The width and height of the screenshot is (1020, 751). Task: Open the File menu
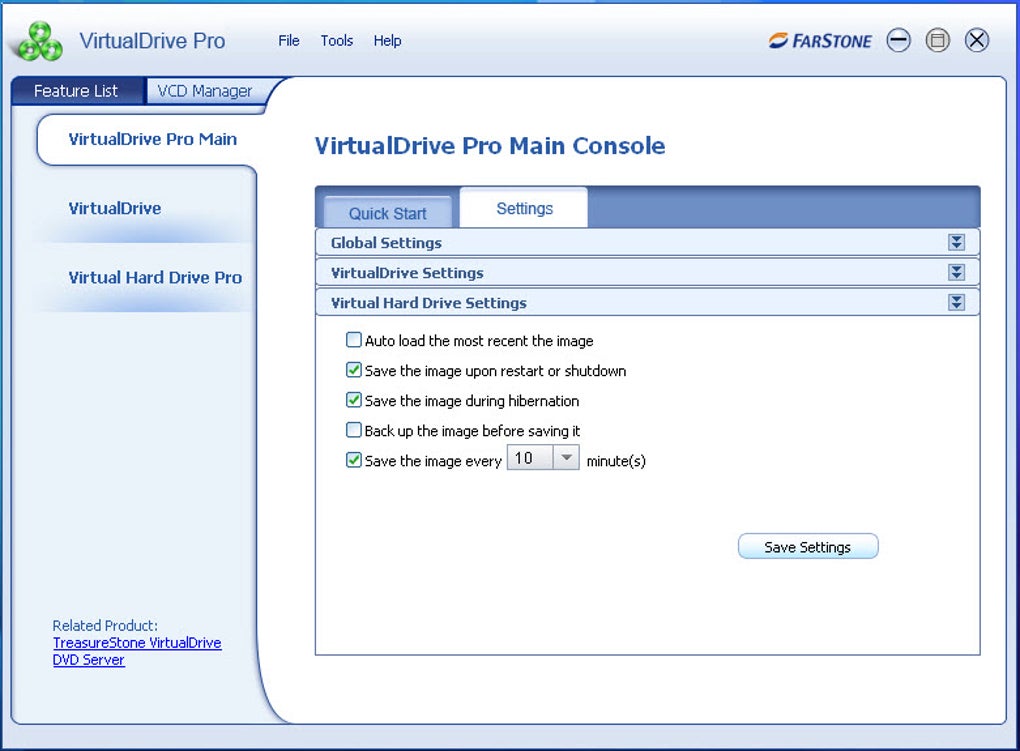(x=289, y=40)
